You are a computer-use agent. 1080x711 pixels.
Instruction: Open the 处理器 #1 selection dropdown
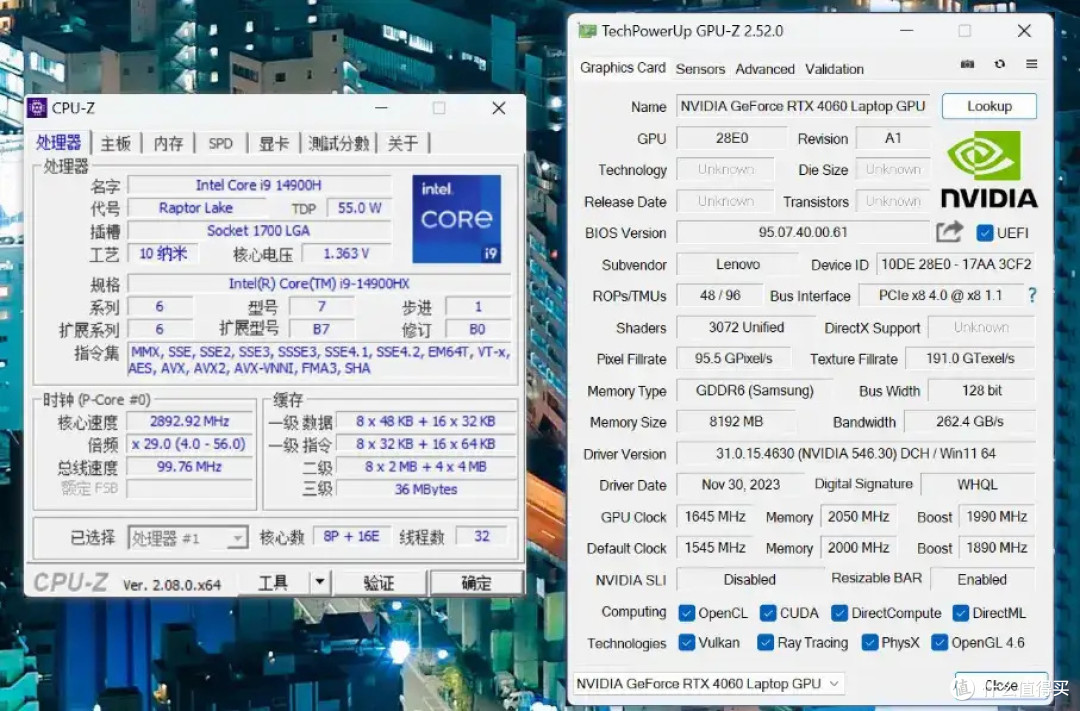coord(187,537)
